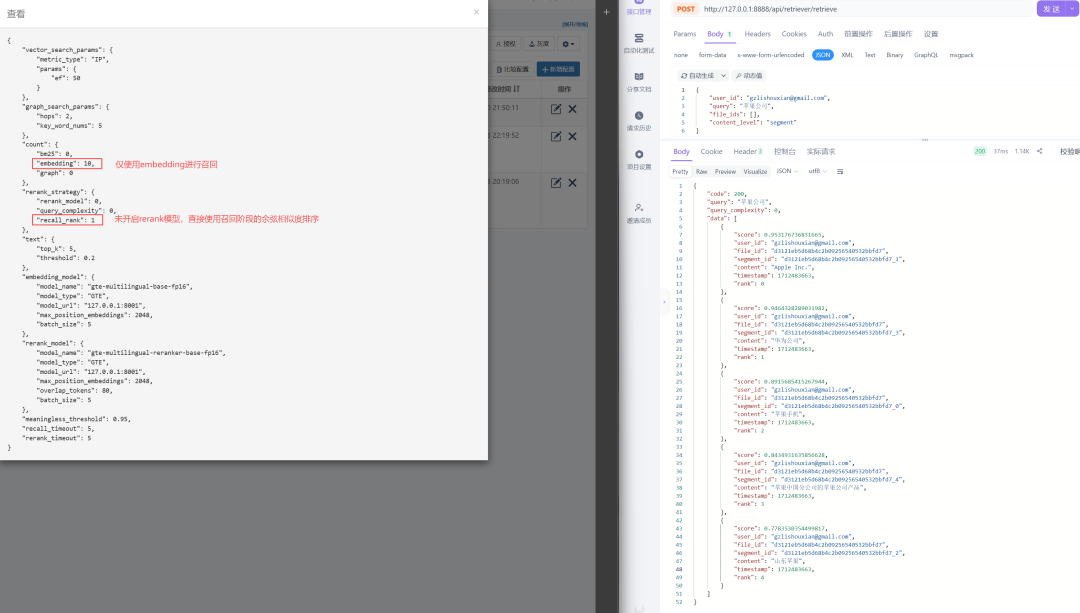Screen dimensions: 1080x613
Task: Click the 比较配置 button
Action: click(512, 70)
